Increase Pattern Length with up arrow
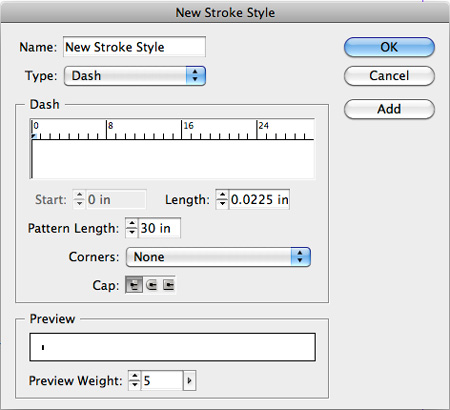Viewport: 450px width, 410px height. [x=132, y=224]
